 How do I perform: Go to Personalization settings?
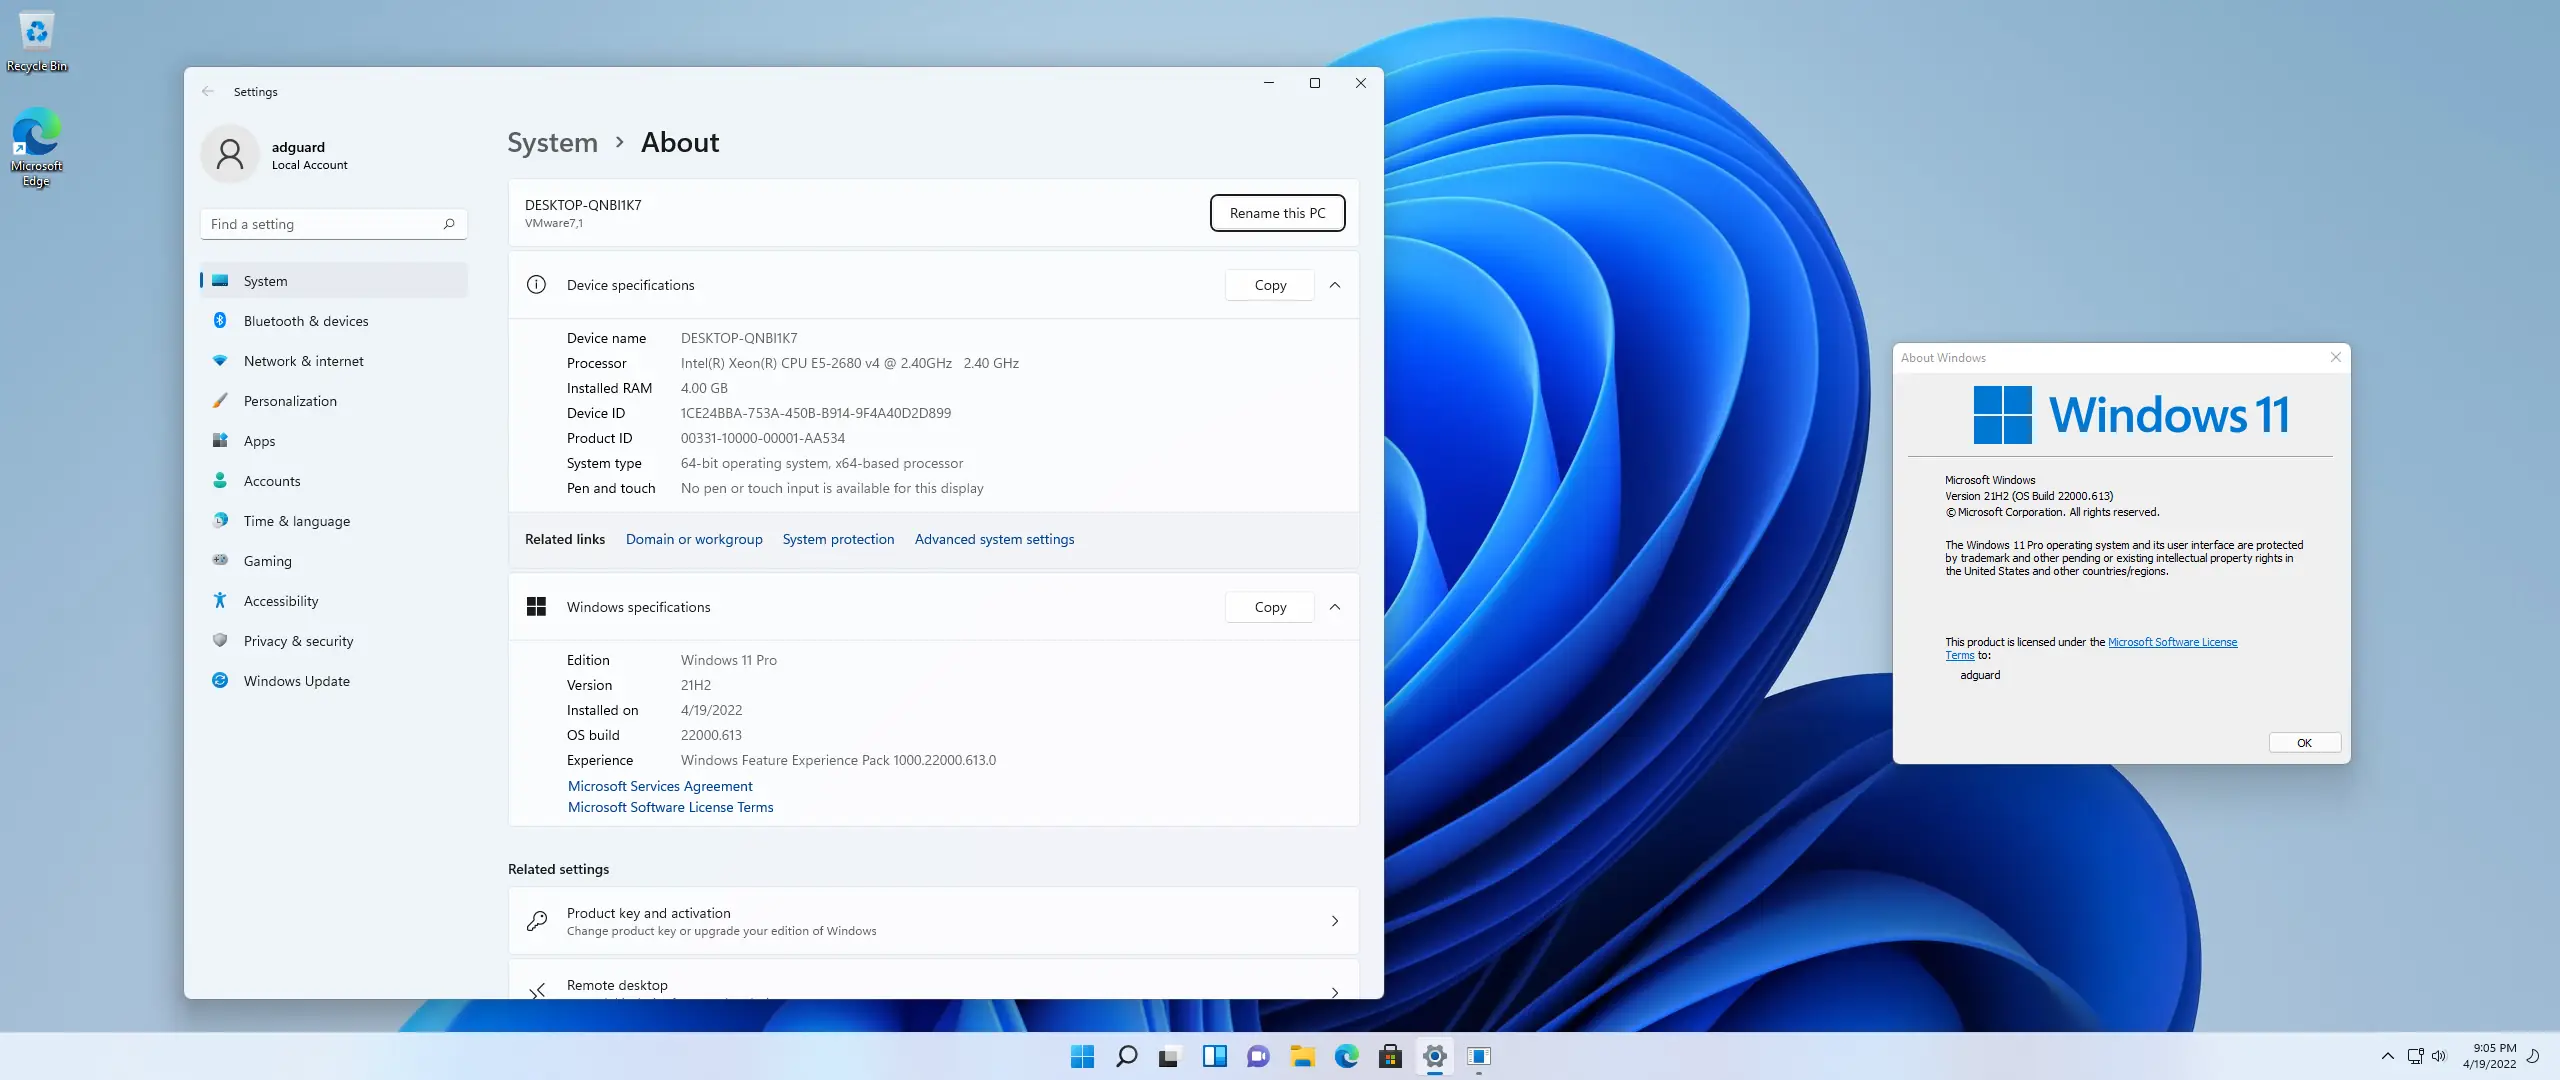click(x=290, y=401)
